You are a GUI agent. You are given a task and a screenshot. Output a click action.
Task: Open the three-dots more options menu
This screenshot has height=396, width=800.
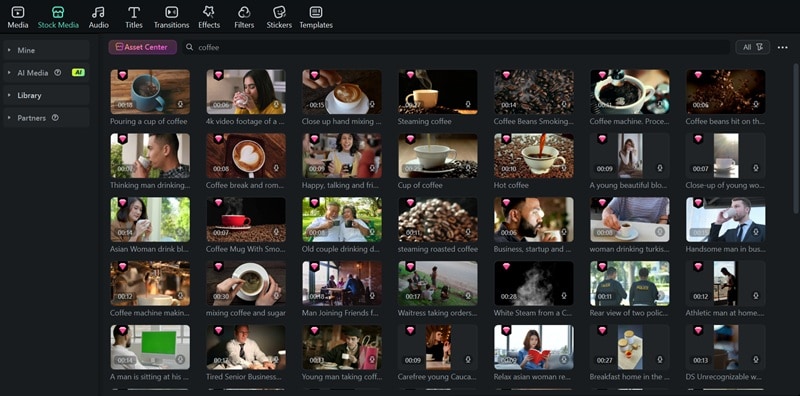tap(783, 47)
